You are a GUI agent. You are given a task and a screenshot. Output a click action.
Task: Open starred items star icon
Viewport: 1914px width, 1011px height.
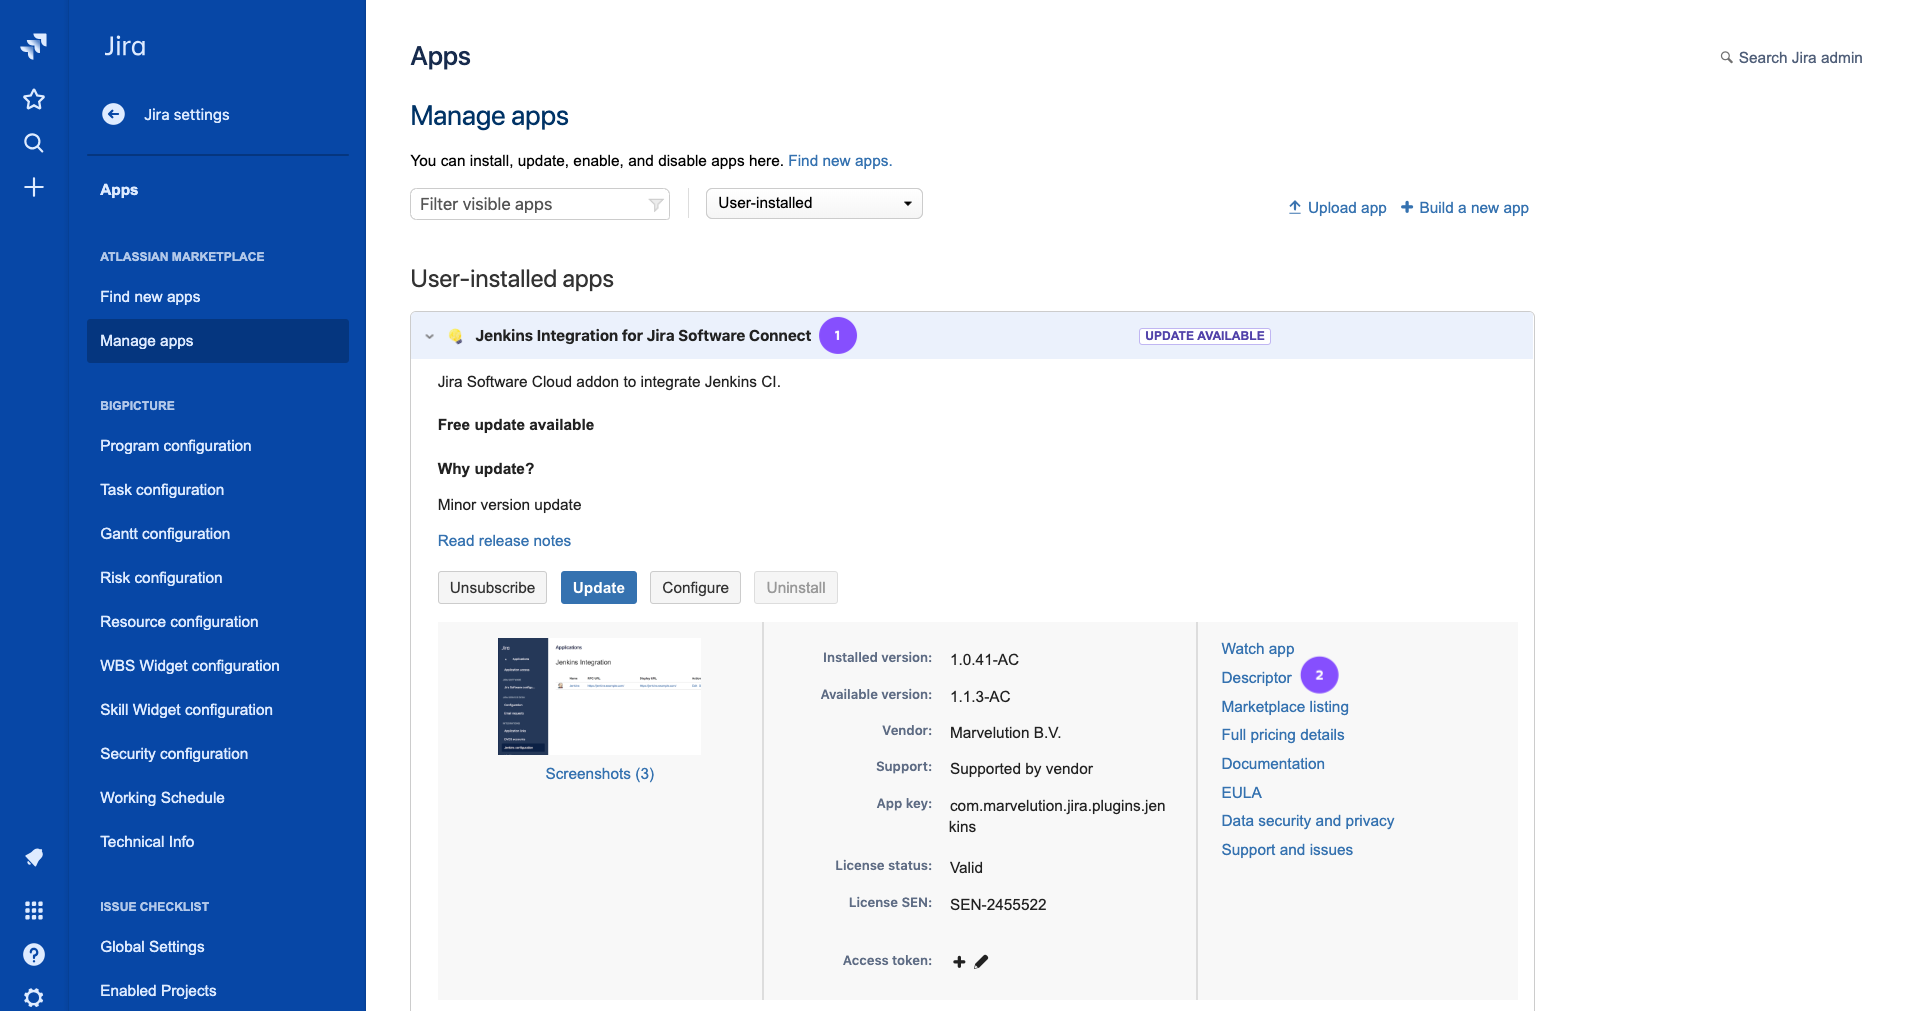34,99
